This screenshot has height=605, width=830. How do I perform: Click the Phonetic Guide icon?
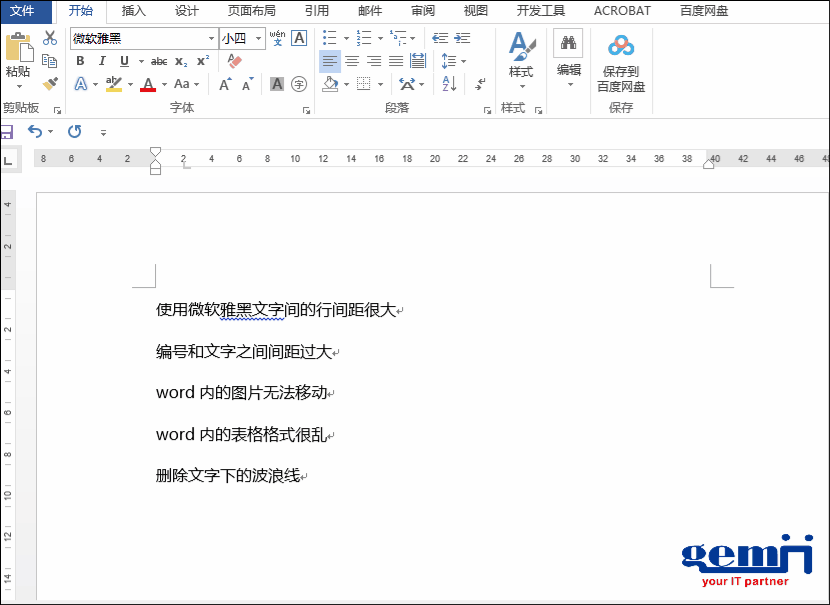279,39
